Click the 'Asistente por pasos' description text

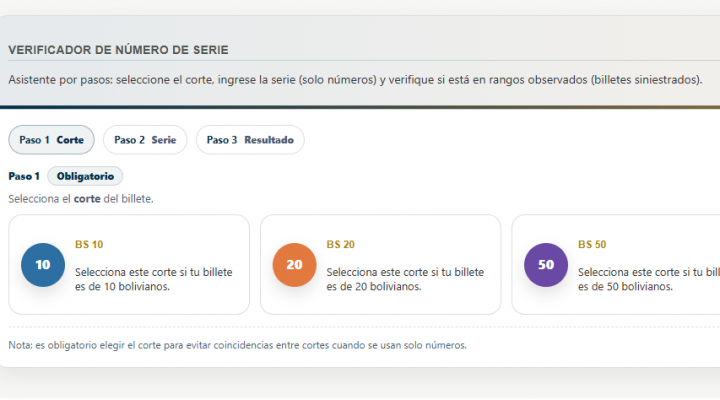pyautogui.click(x=355, y=79)
